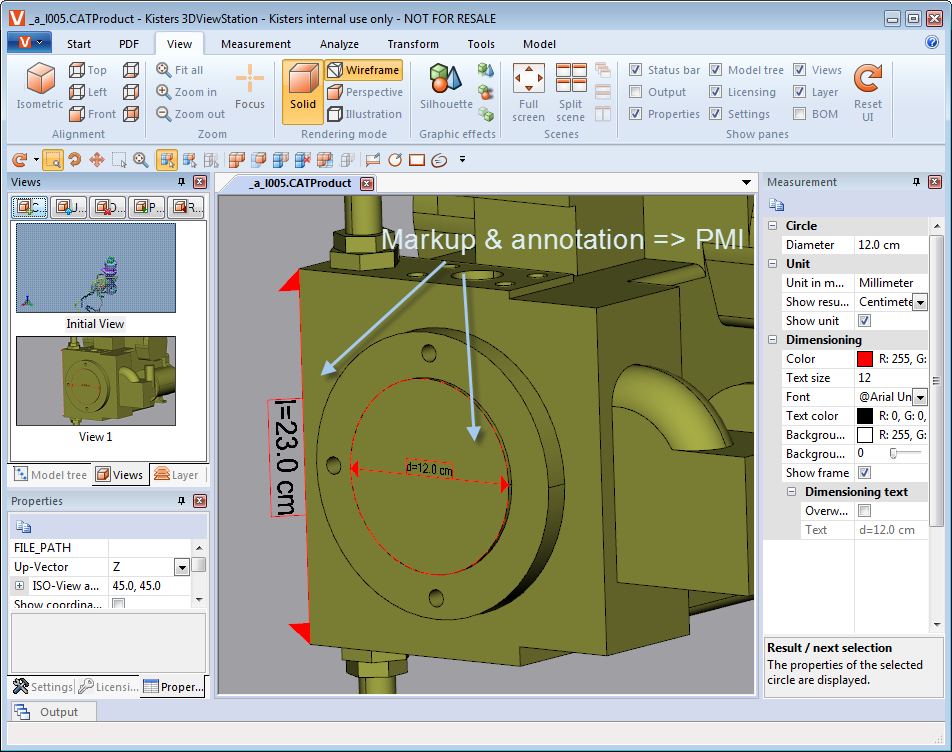Open the Show result unit dropdown
This screenshot has height=752, width=952.
(920, 302)
